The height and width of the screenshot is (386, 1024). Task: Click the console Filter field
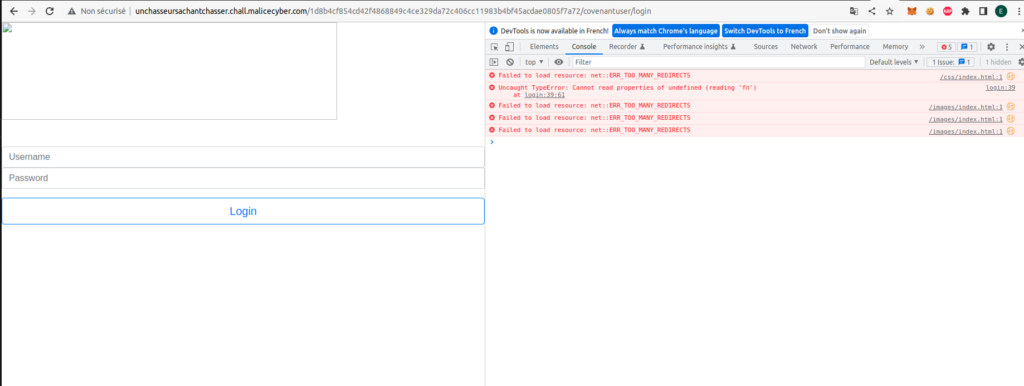point(718,62)
